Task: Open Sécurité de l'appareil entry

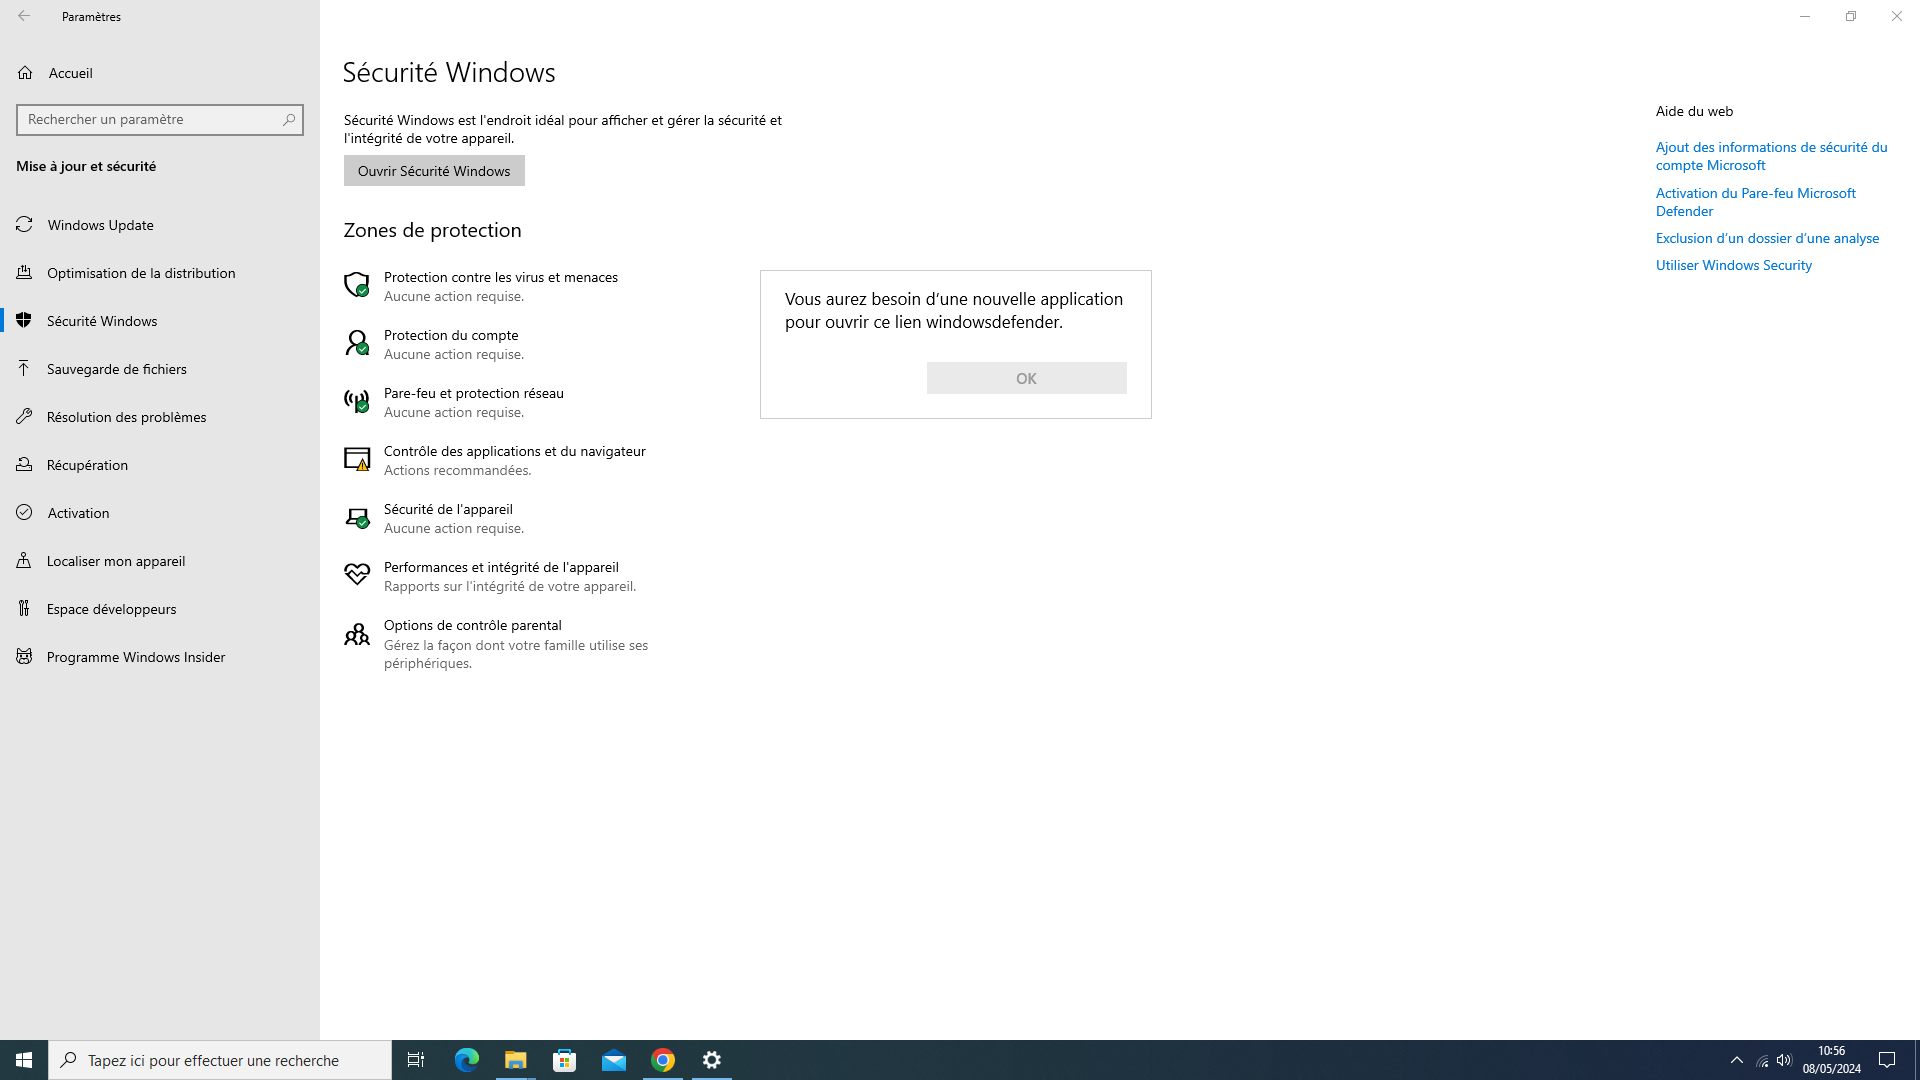Action: [x=500, y=518]
